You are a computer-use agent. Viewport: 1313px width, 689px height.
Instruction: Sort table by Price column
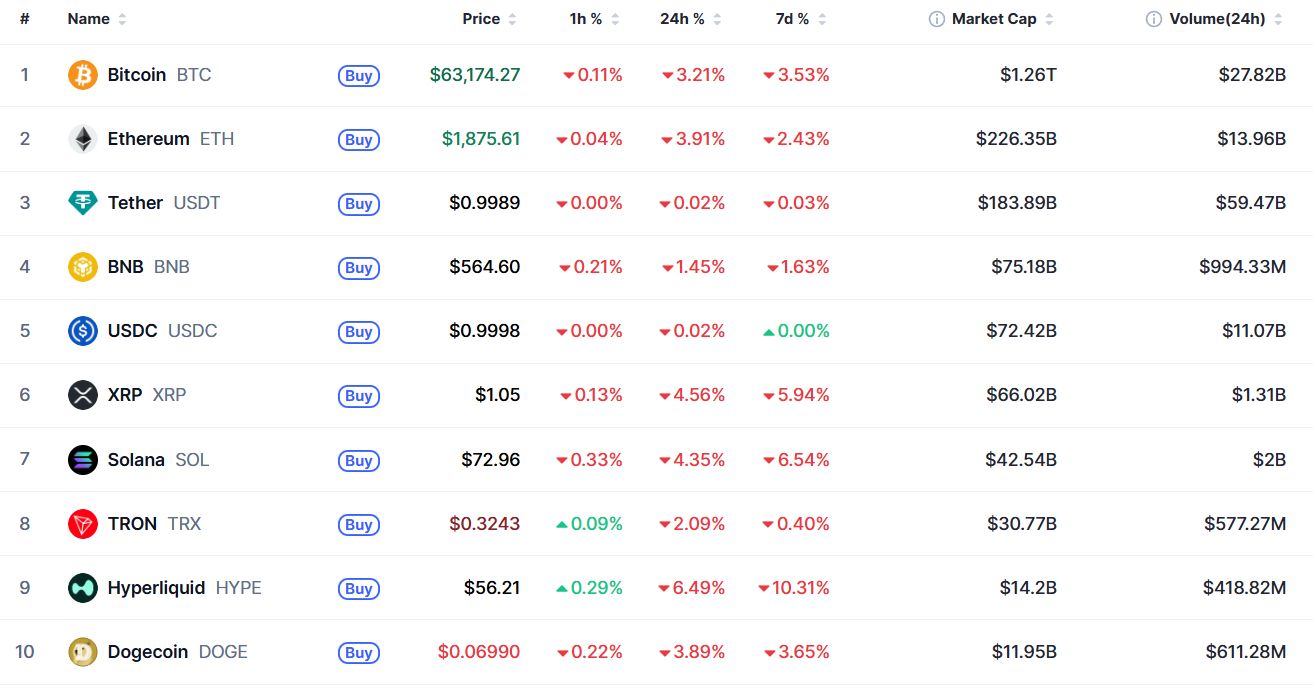pos(489,19)
